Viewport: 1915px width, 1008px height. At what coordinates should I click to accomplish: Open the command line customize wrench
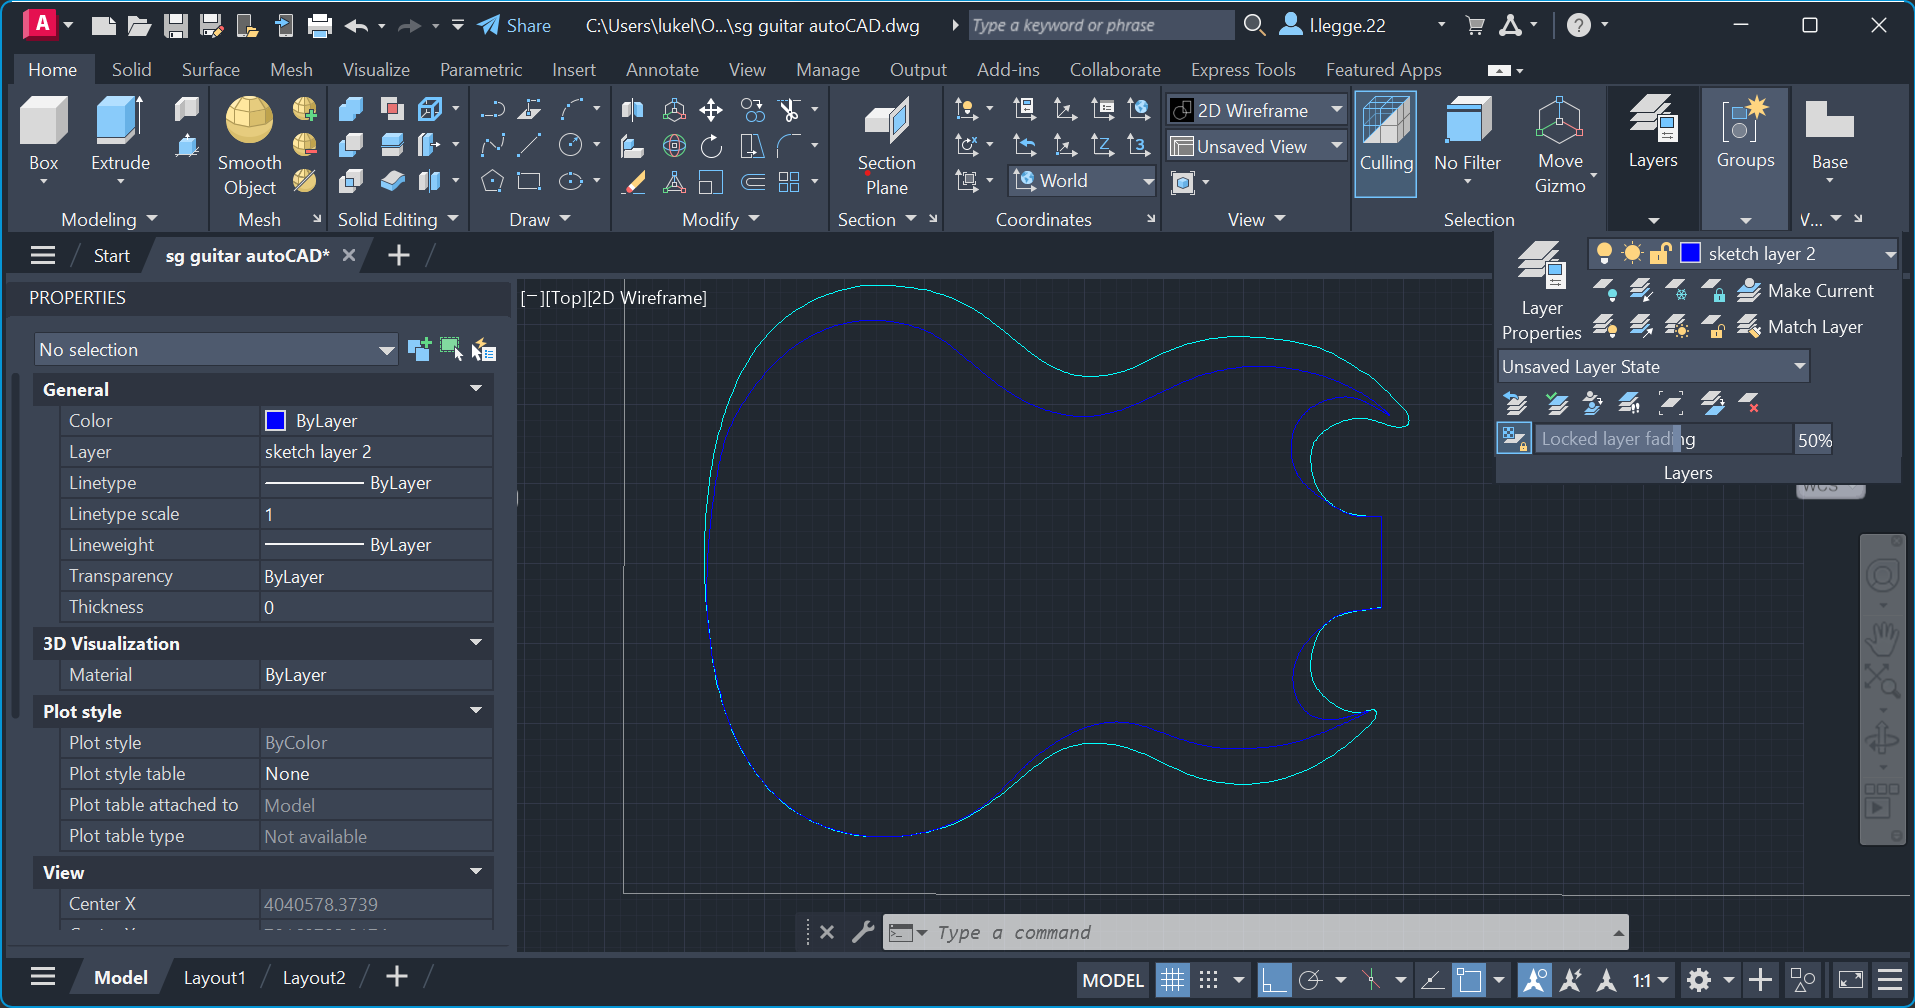click(863, 932)
